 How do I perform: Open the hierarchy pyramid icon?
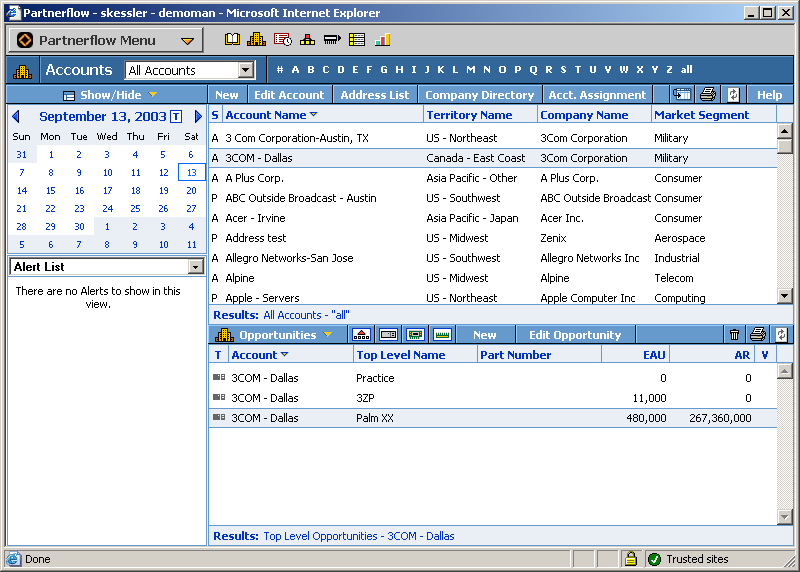point(307,39)
